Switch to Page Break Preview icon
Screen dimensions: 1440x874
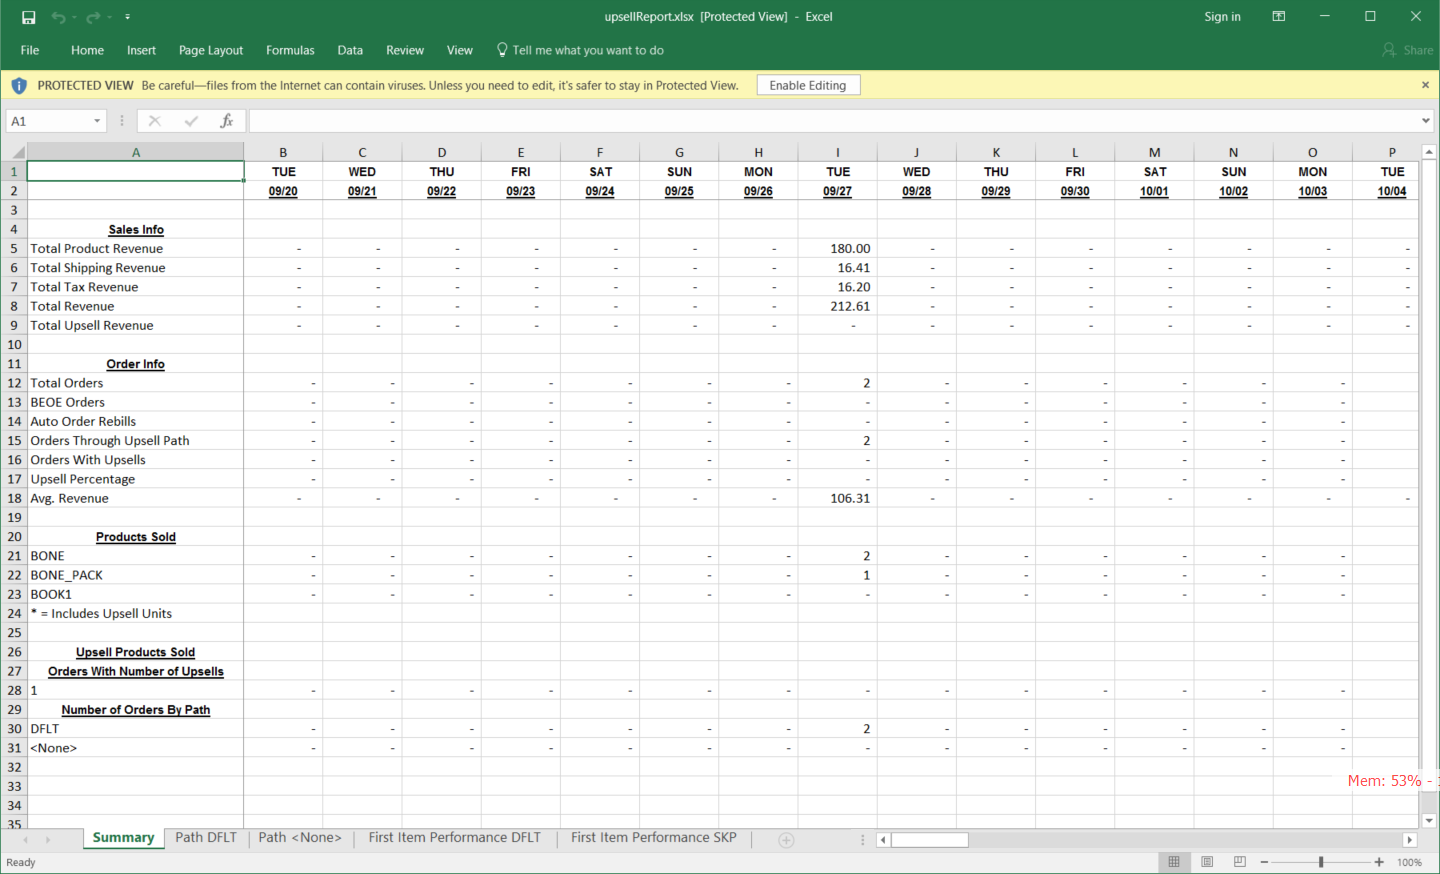[1240, 862]
